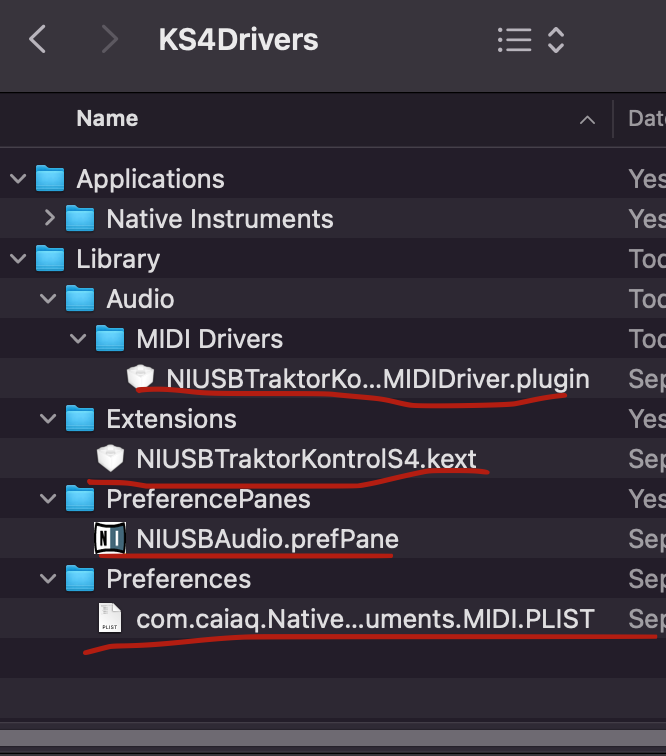The height and width of the screenshot is (756, 666).
Task: Go back with the left chevron button
Action: coord(38,40)
